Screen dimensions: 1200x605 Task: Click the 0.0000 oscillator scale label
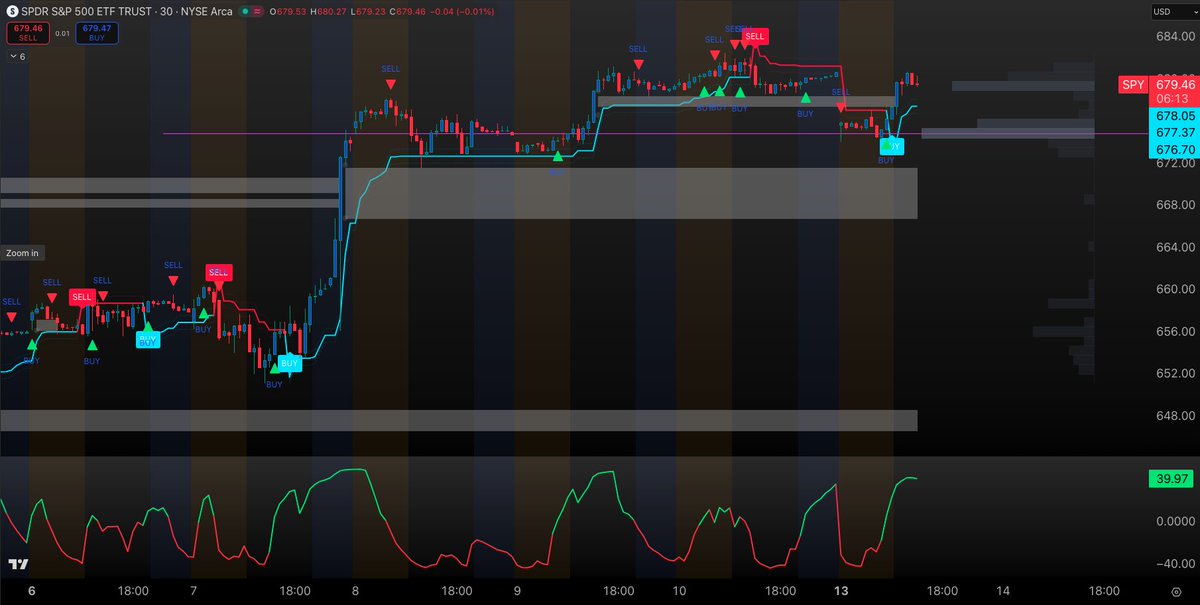pyautogui.click(x=1174, y=521)
